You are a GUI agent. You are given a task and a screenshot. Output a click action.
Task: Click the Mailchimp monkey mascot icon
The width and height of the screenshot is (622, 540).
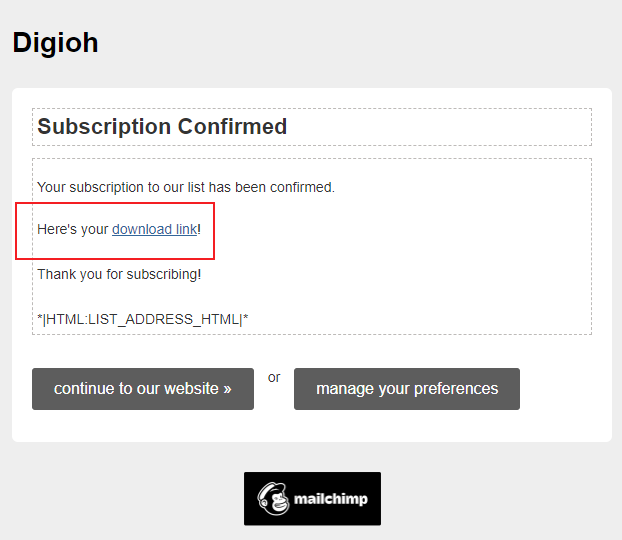pos(272,498)
